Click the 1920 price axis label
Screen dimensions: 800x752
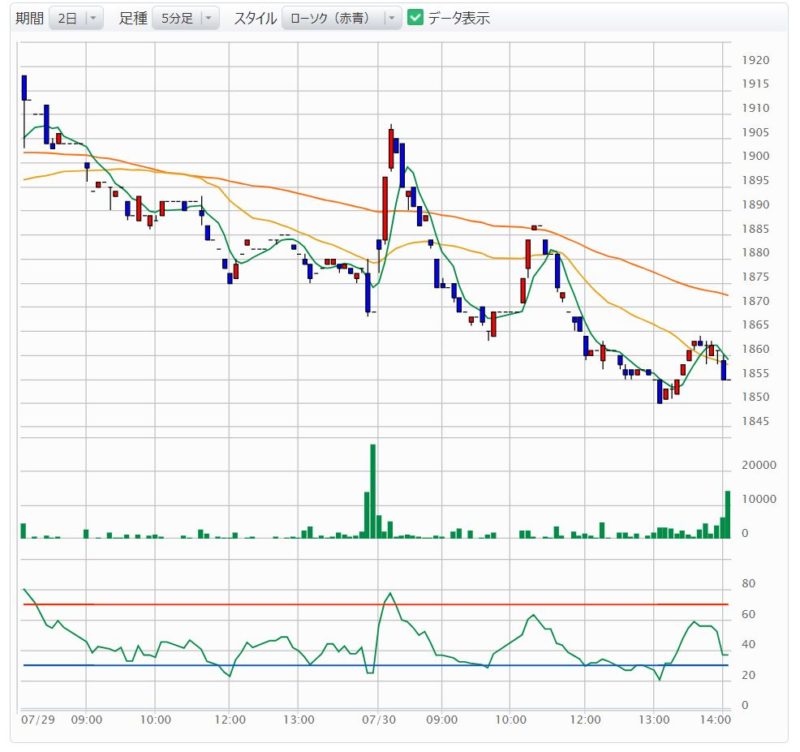coord(755,60)
